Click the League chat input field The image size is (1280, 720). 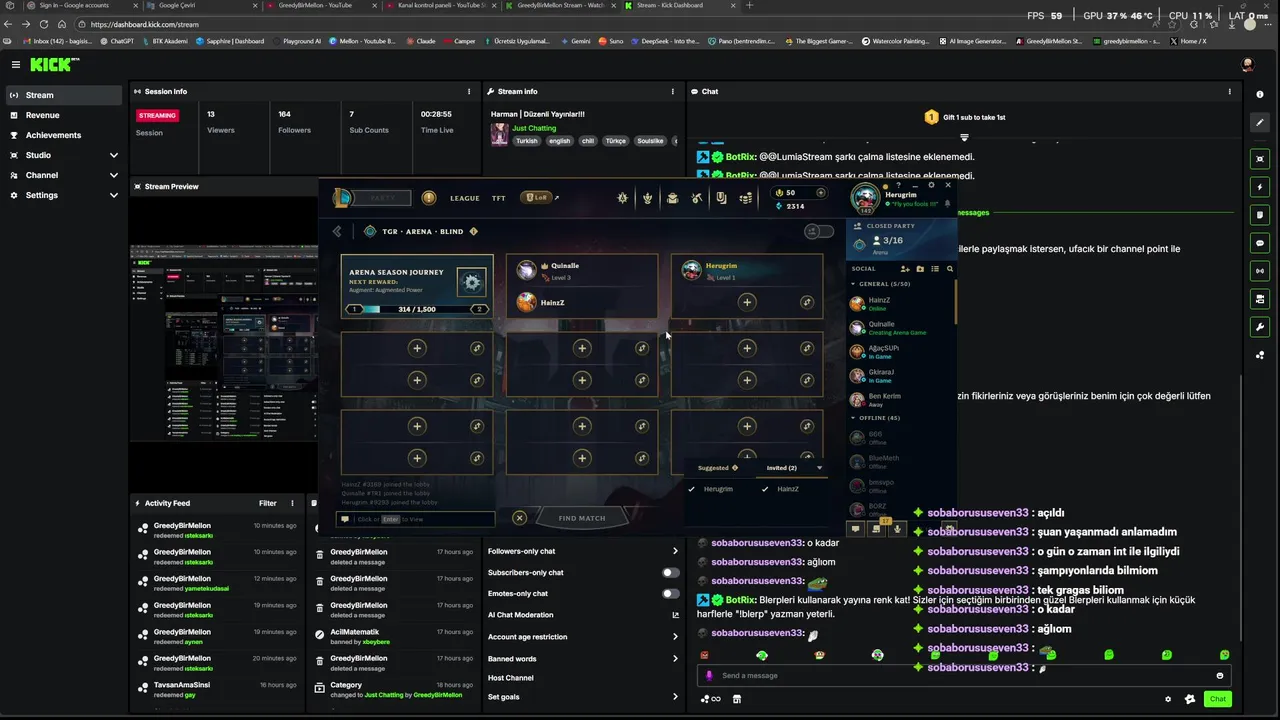(x=417, y=519)
